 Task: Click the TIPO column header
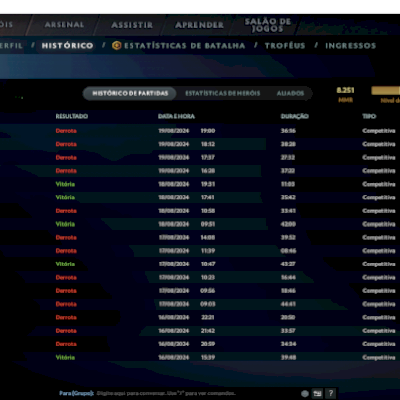369,116
